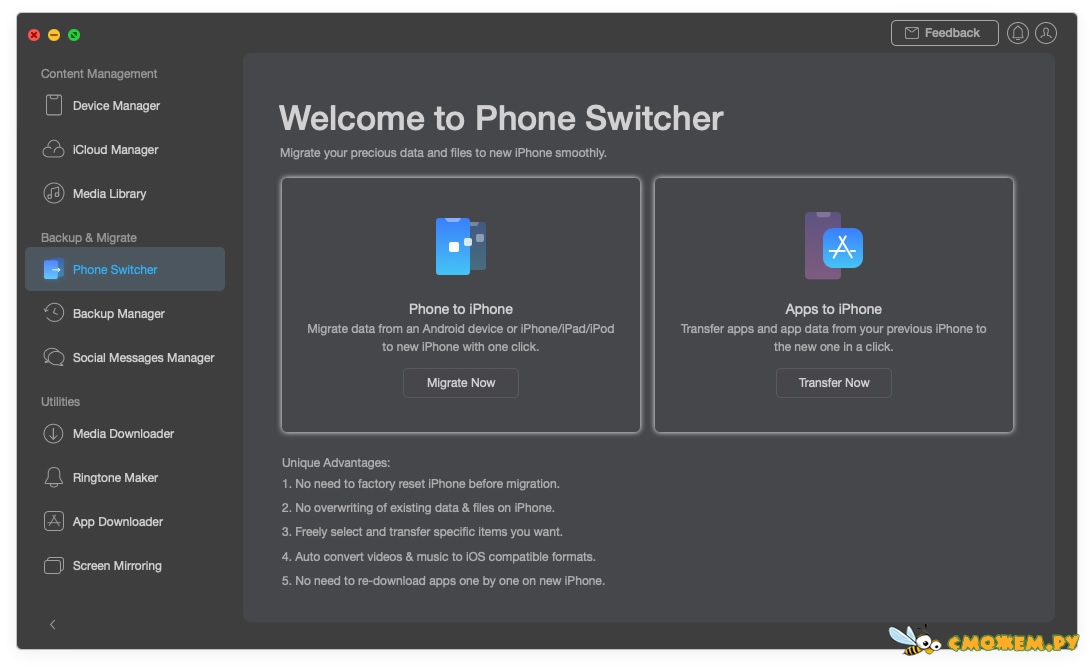Screen dimensions: 1090x667
Task: Click the Media Downloader arrow icon
Action: (x=54, y=434)
